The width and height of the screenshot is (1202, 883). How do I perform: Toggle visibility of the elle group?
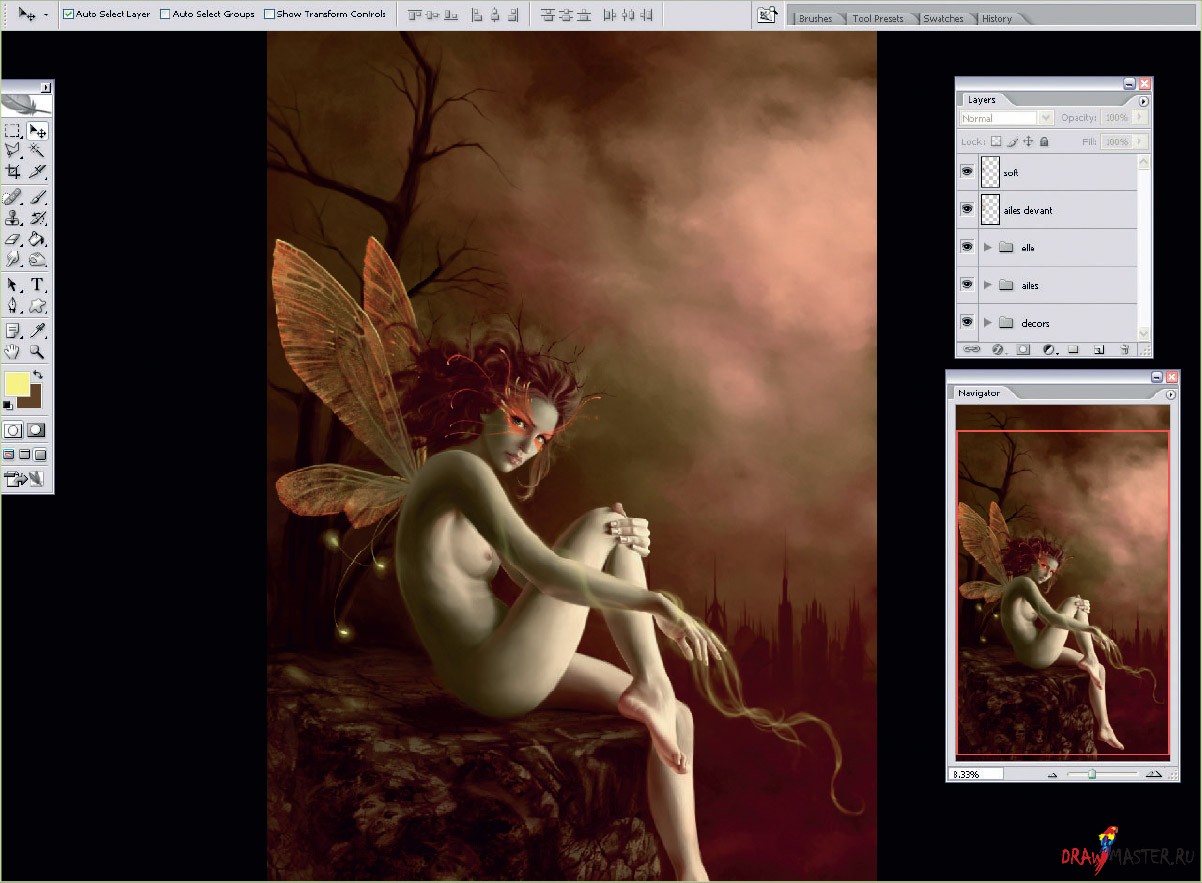click(967, 247)
